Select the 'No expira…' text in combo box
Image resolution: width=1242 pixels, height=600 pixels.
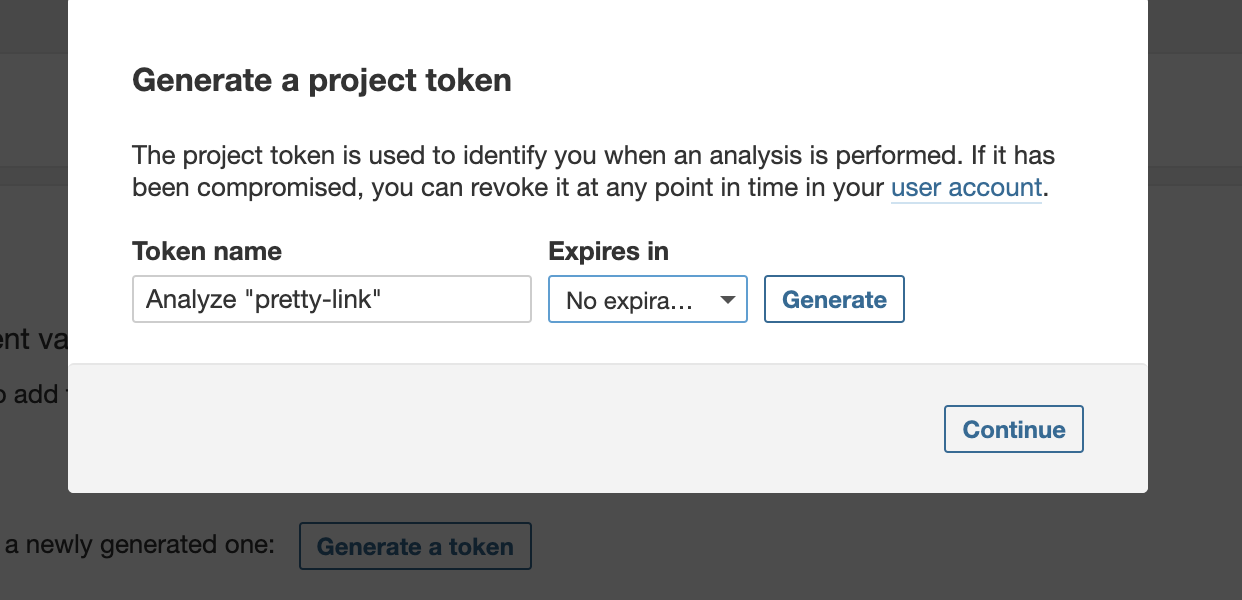[629, 300]
